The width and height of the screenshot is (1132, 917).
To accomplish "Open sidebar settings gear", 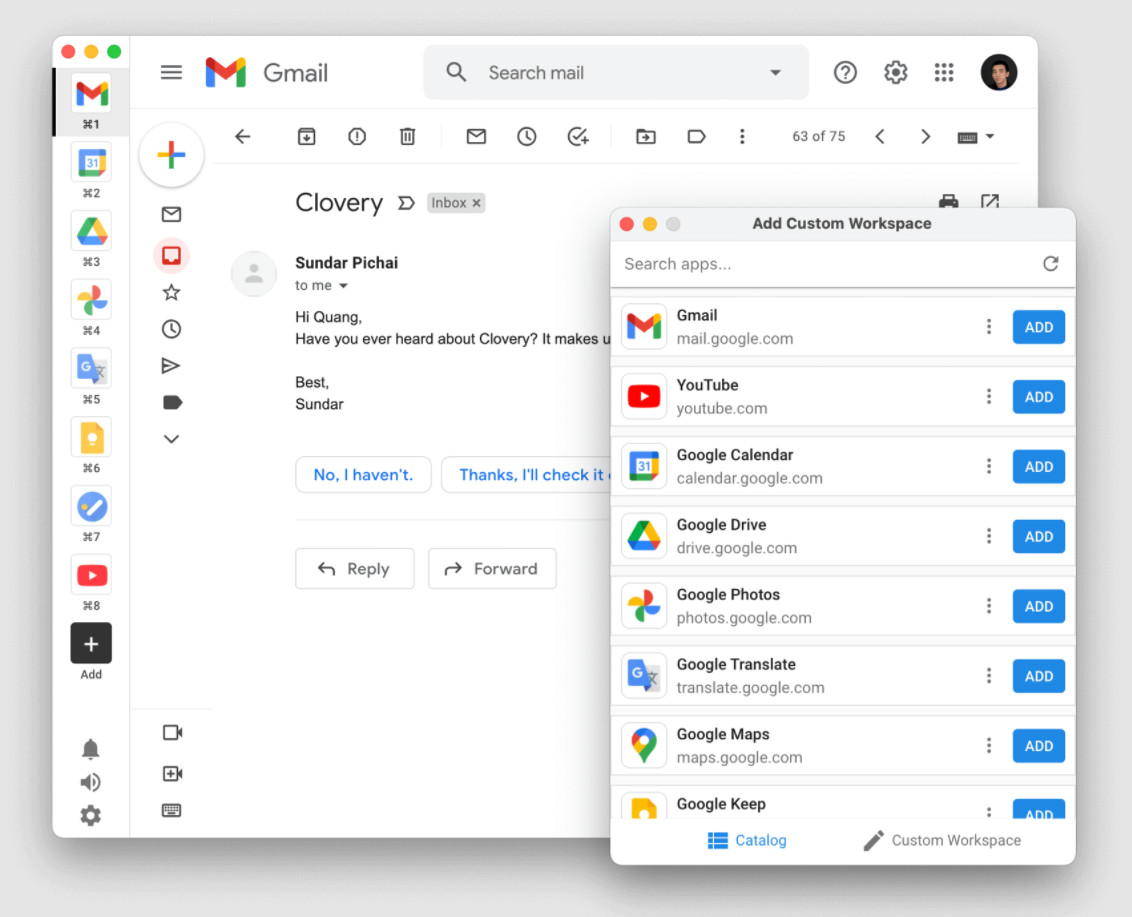I will pyautogui.click(x=90, y=816).
